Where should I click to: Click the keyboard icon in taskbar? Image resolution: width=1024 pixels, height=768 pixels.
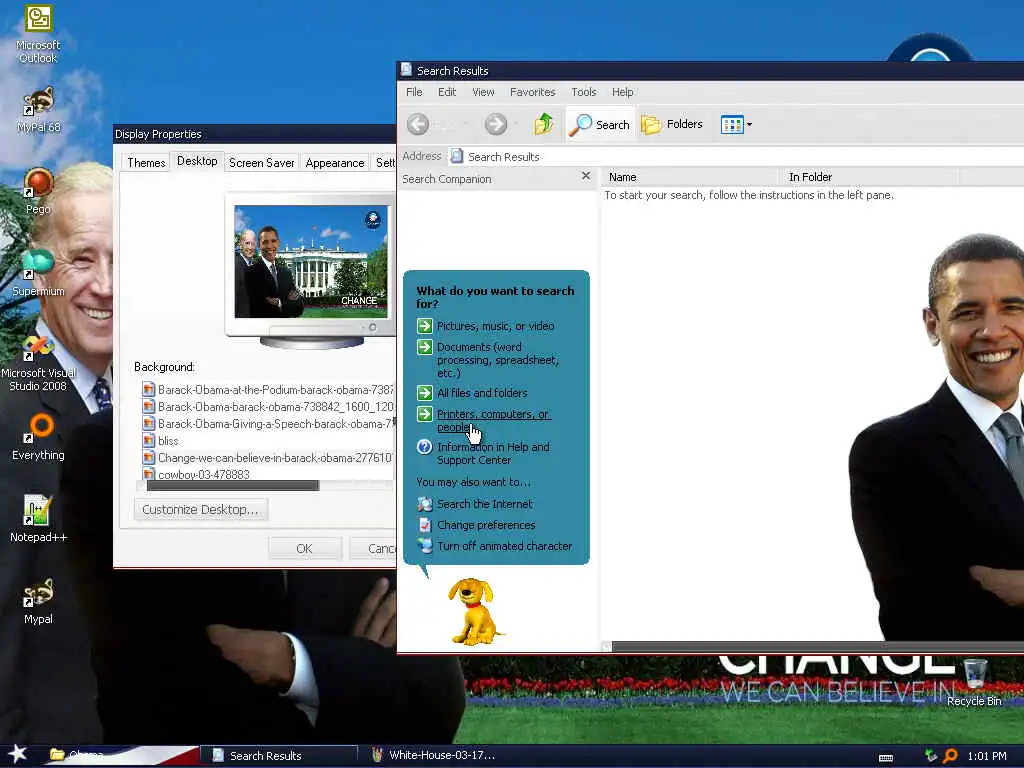click(886, 758)
